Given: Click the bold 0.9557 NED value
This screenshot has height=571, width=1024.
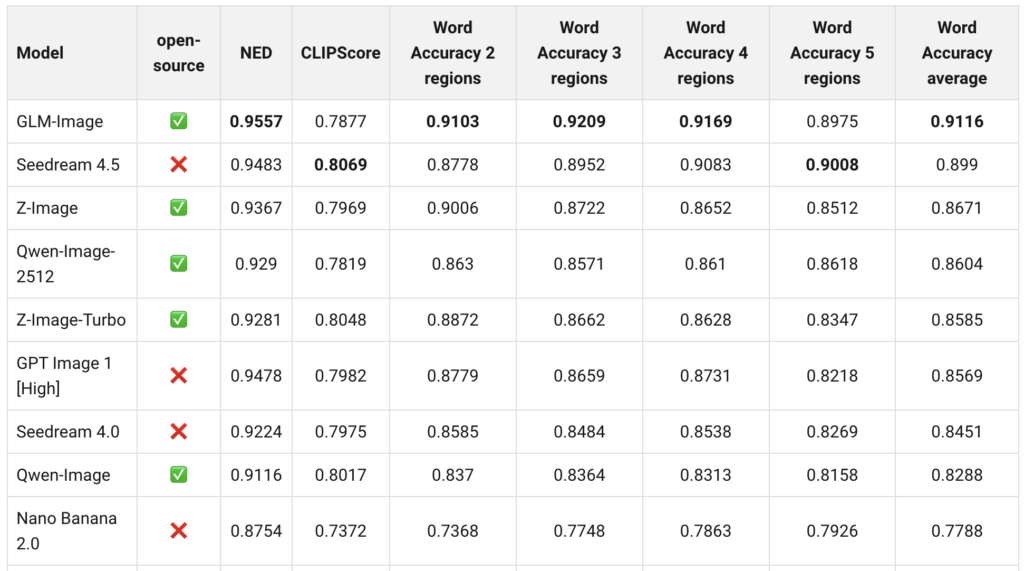Looking at the screenshot, I should pyautogui.click(x=256, y=121).
